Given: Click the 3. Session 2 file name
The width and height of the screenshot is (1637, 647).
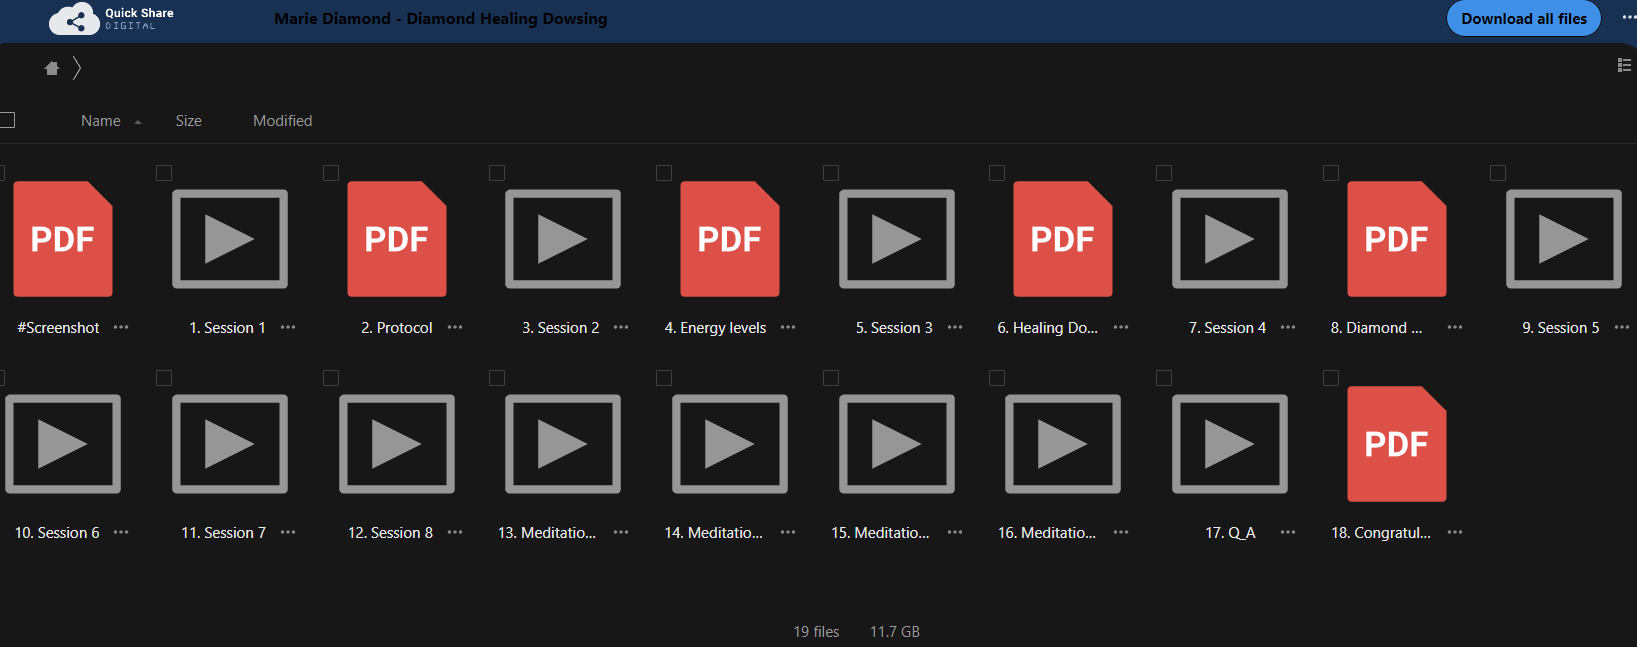Looking at the screenshot, I should click(x=561, y=328).
